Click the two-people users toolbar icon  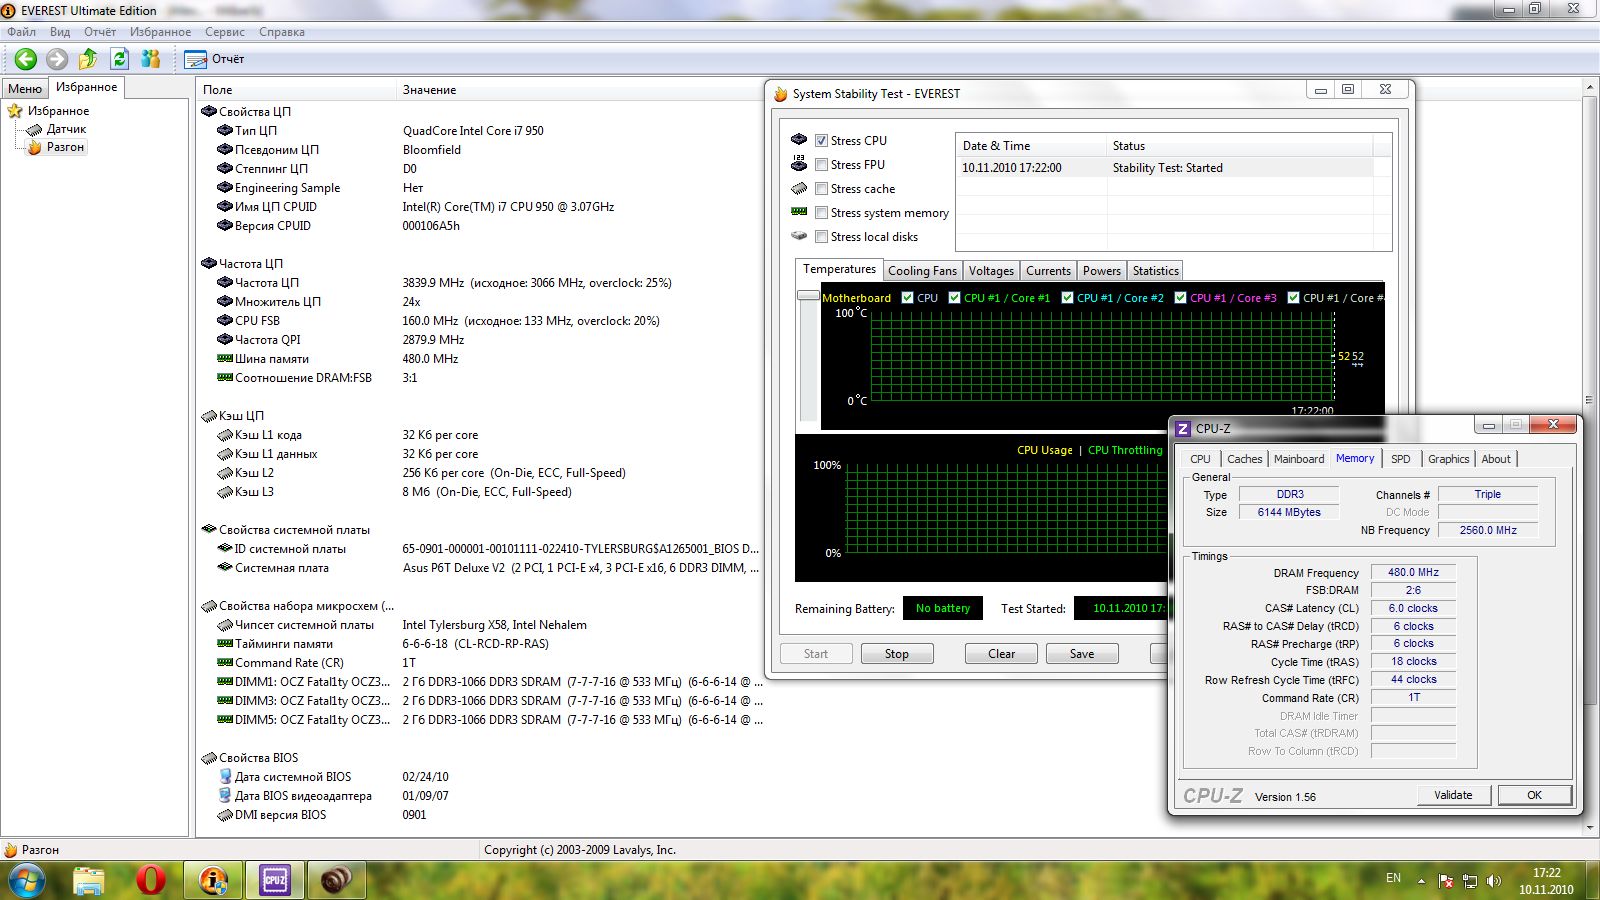pyautogui.click(x=151, y=59)
